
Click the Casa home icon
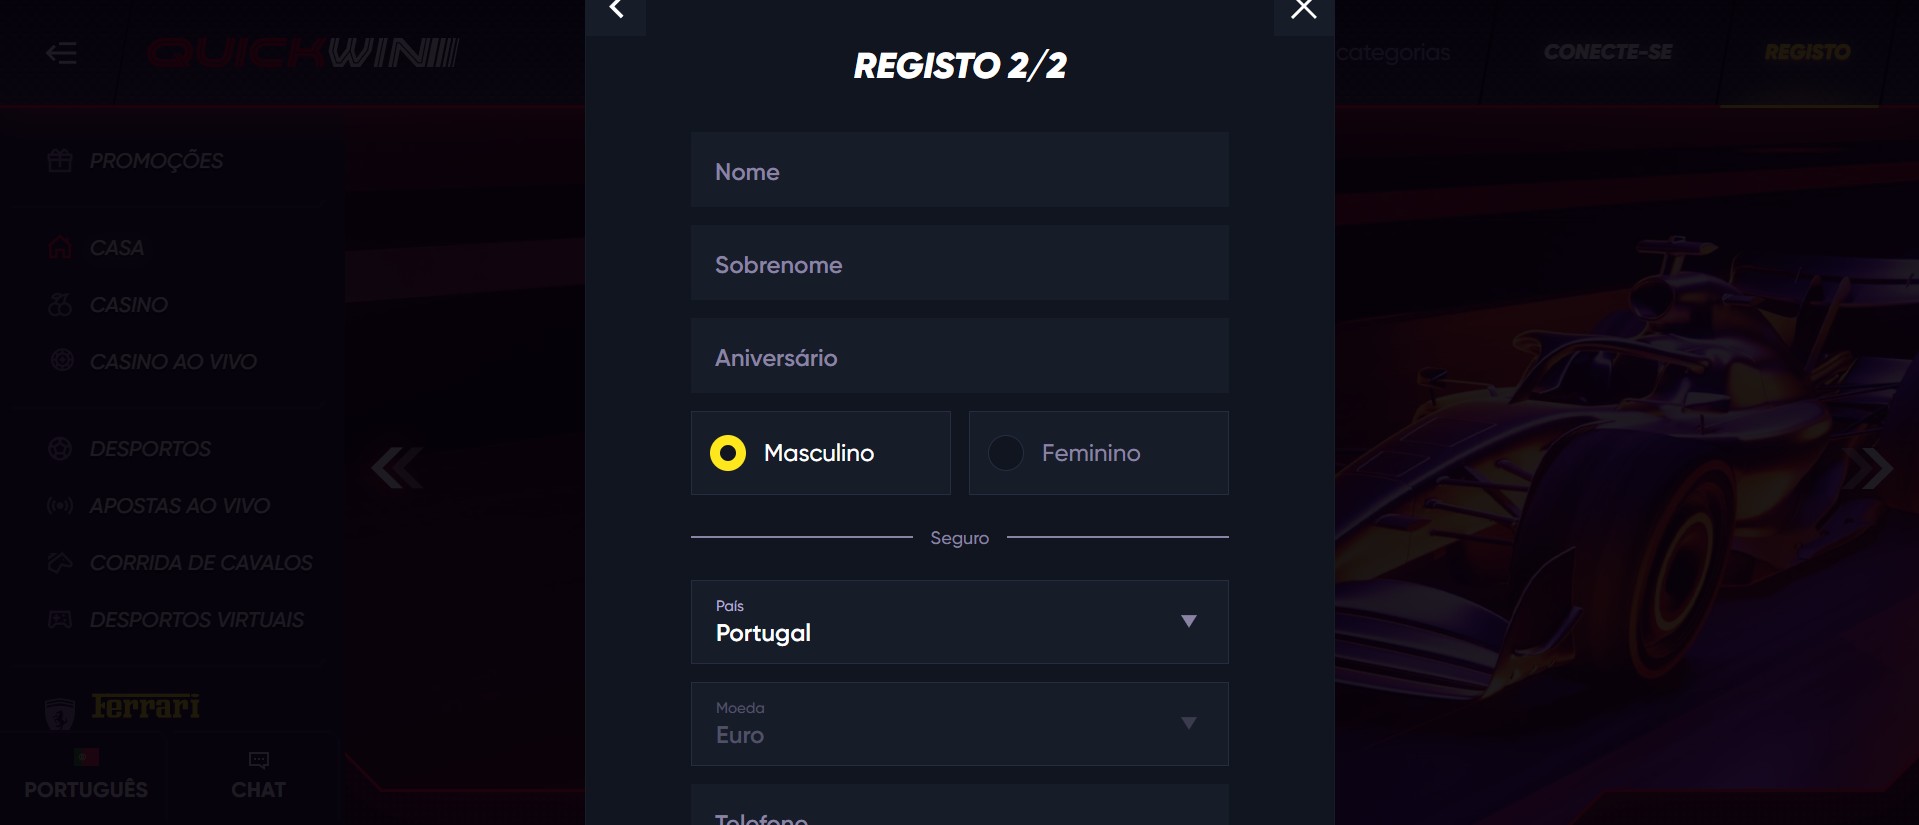(60, 248)
